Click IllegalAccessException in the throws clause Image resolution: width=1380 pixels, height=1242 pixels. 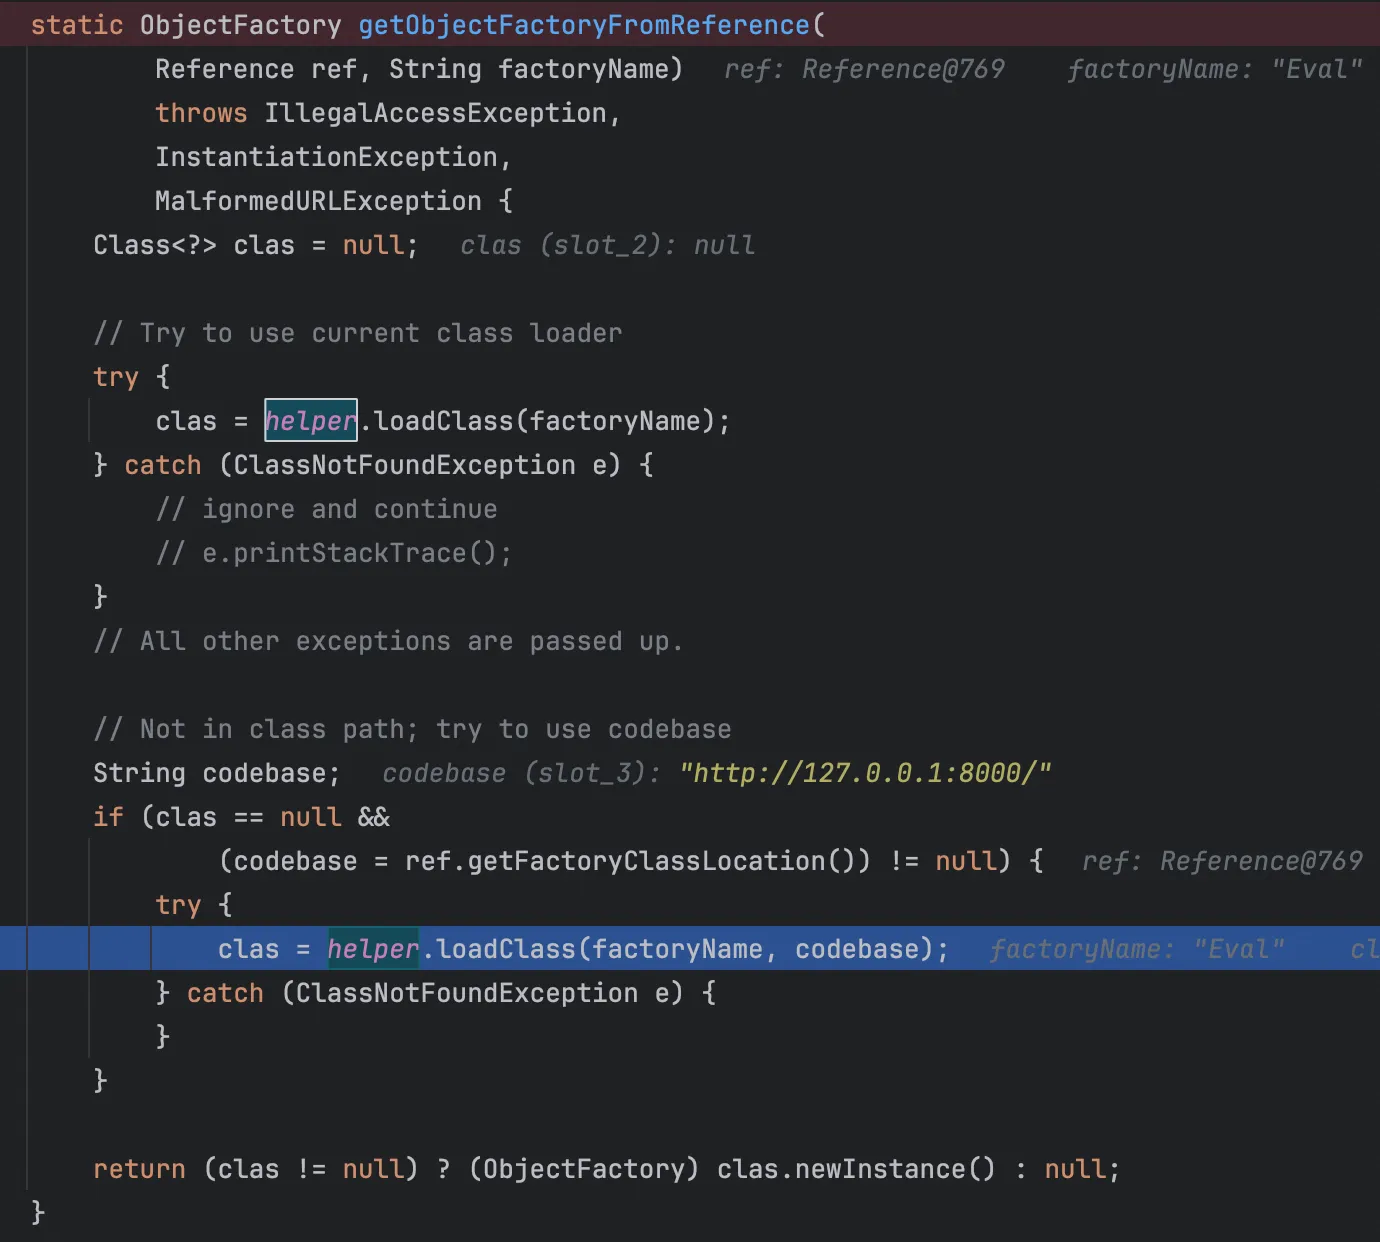tap(435, 113)
